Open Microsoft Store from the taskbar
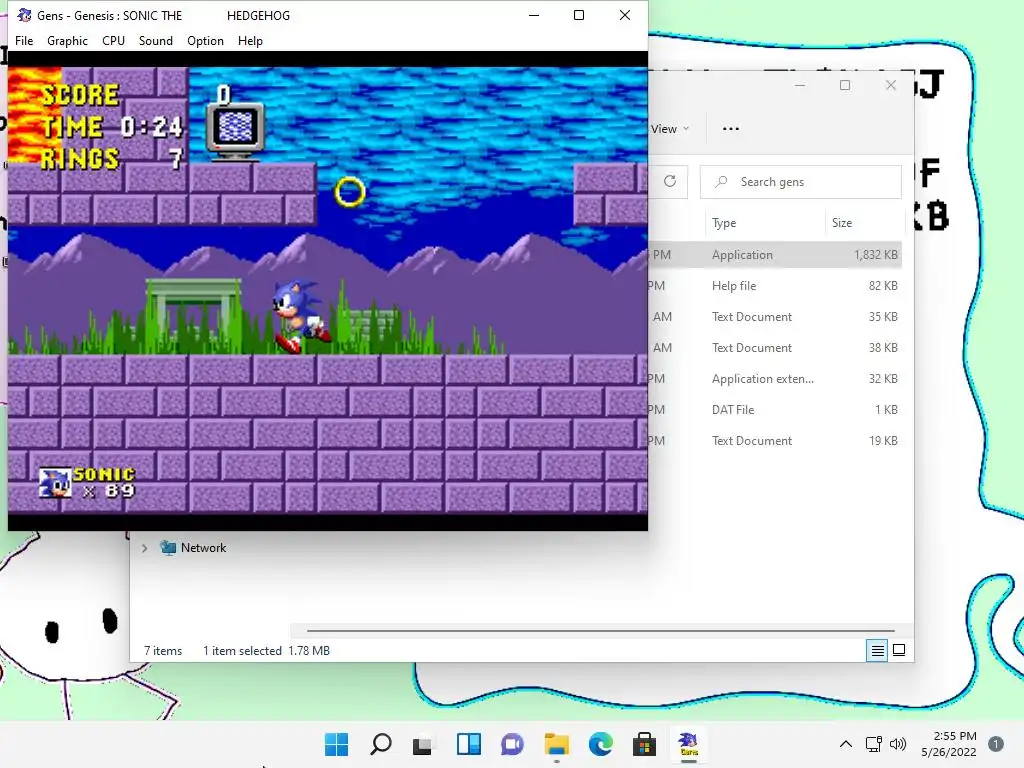The width and height of the screenshot is (1024, 768). tap(644, 744)
